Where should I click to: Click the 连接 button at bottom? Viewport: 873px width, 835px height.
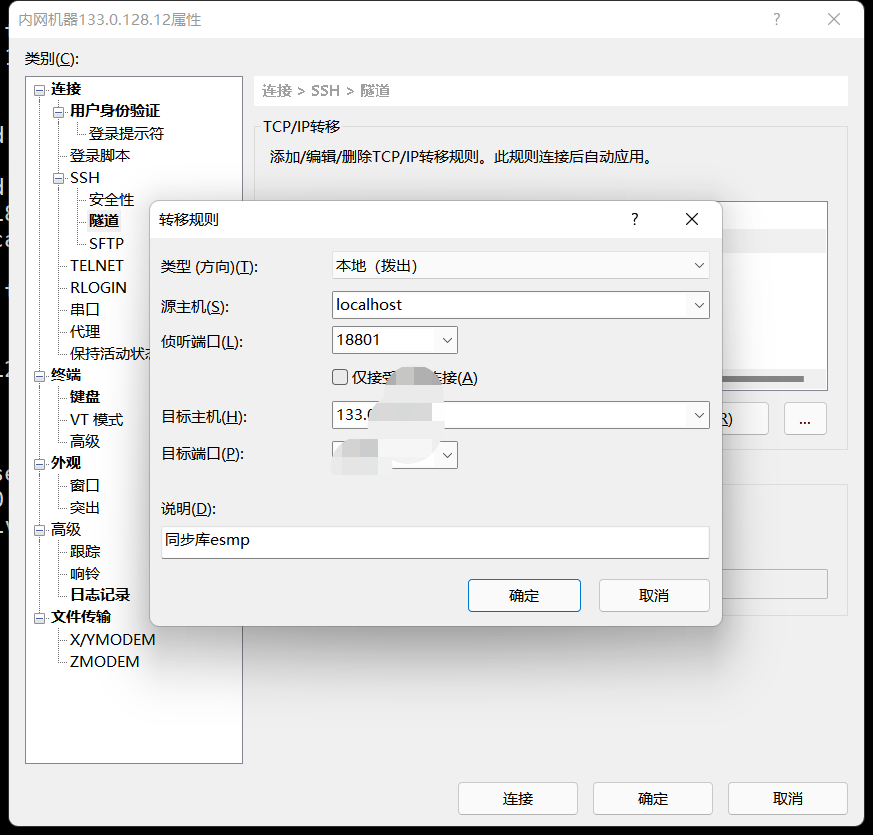517,798
